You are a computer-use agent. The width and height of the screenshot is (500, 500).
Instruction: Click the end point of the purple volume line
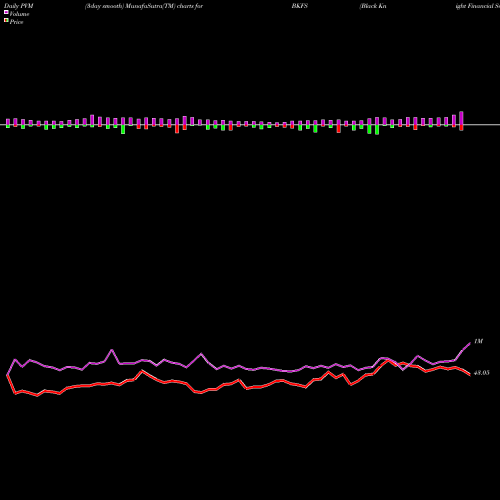(x=470, y=343)
